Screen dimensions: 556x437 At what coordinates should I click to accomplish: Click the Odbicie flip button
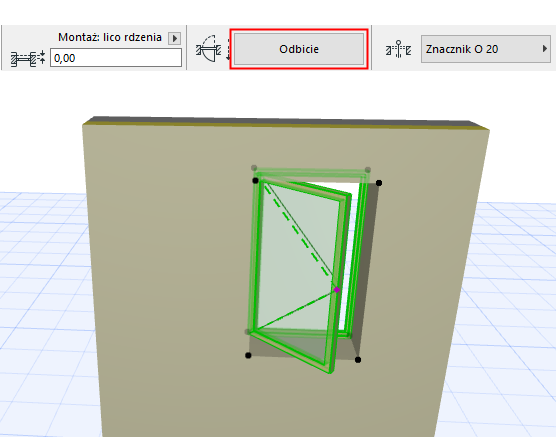[299, 49]
